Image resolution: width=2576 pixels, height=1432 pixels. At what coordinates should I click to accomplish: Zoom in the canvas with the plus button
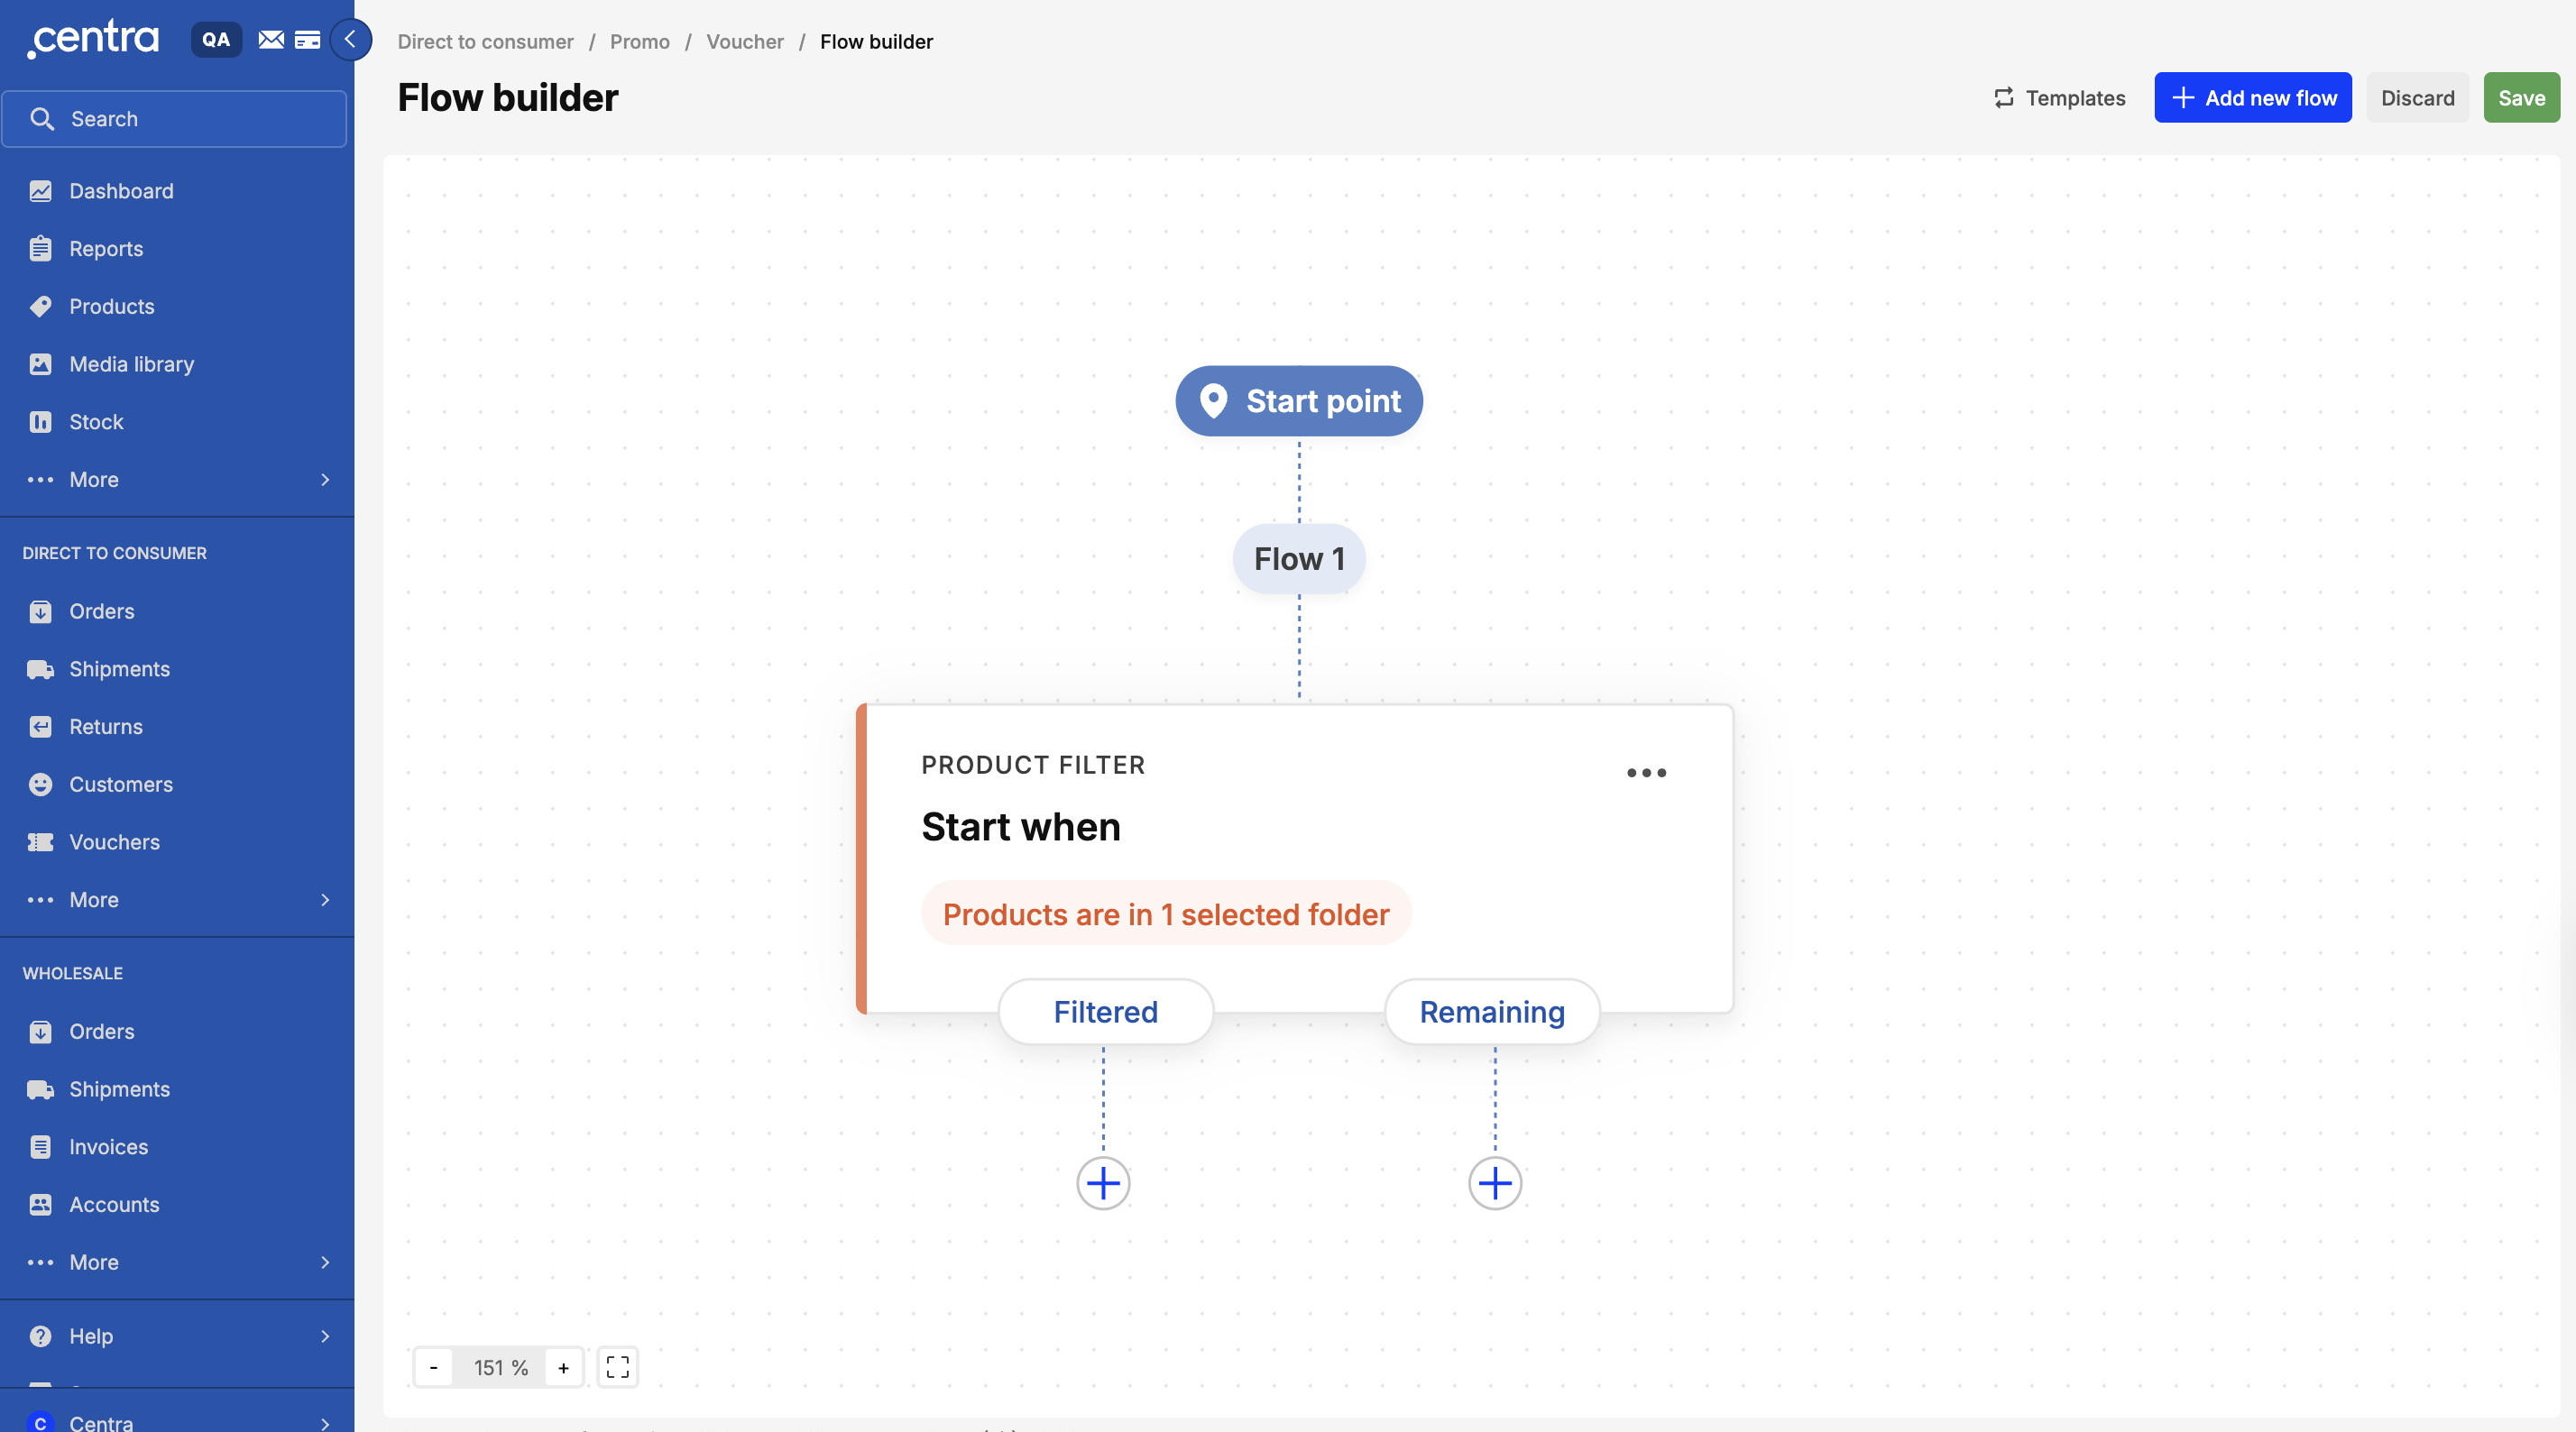(x=563, y=1367)
